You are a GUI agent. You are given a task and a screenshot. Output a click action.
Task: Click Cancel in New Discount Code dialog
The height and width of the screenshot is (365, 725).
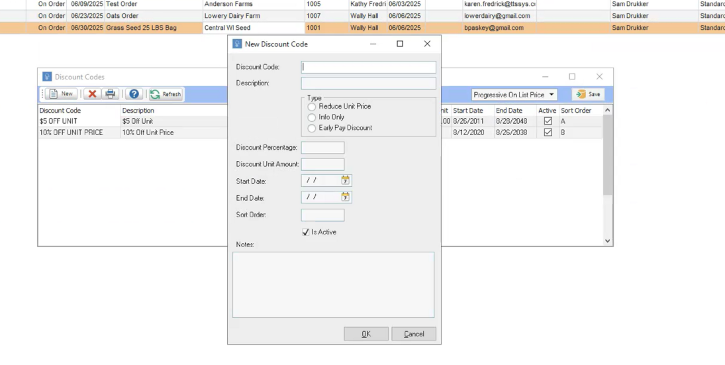click(414, 334)
